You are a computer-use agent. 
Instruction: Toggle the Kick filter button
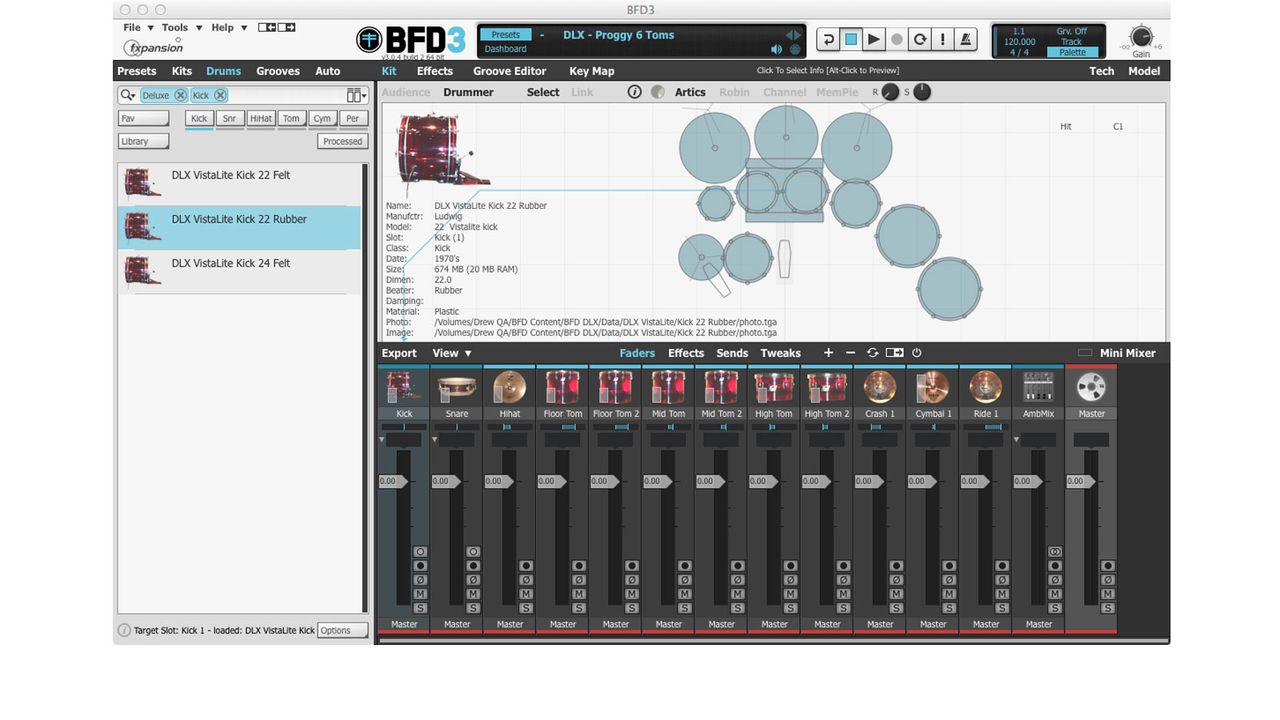[199, 118]
